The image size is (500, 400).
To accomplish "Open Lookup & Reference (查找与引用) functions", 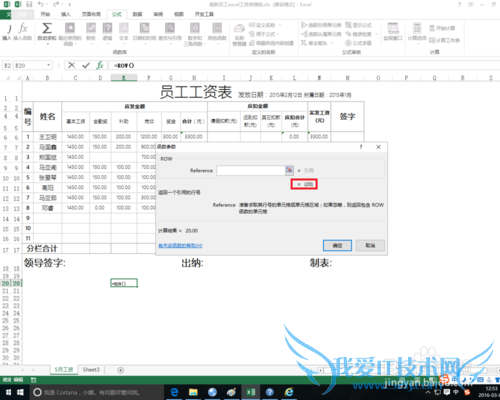I will click(x=170, y=32).
